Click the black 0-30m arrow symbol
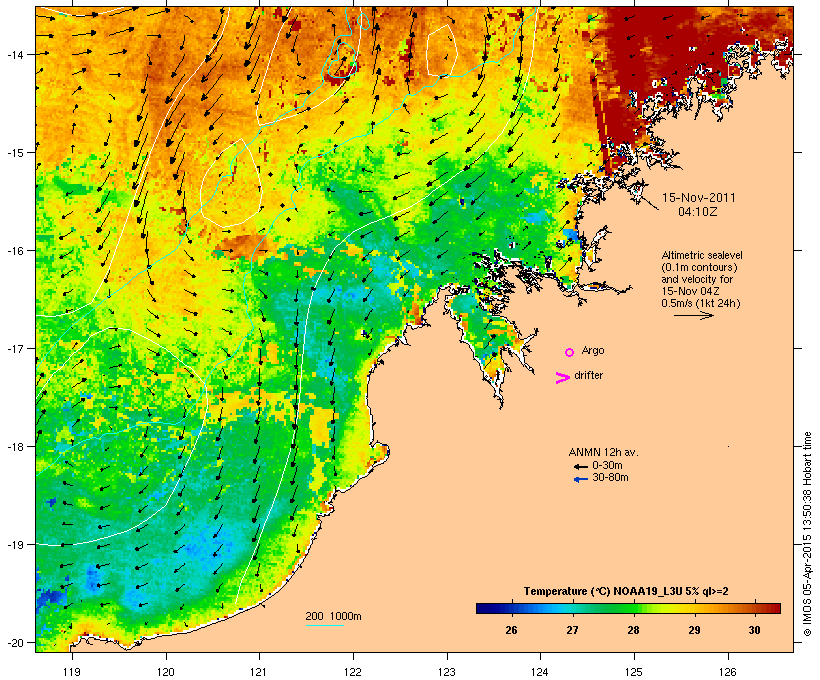The image size is (820, 680). click(x=580, y=467)
